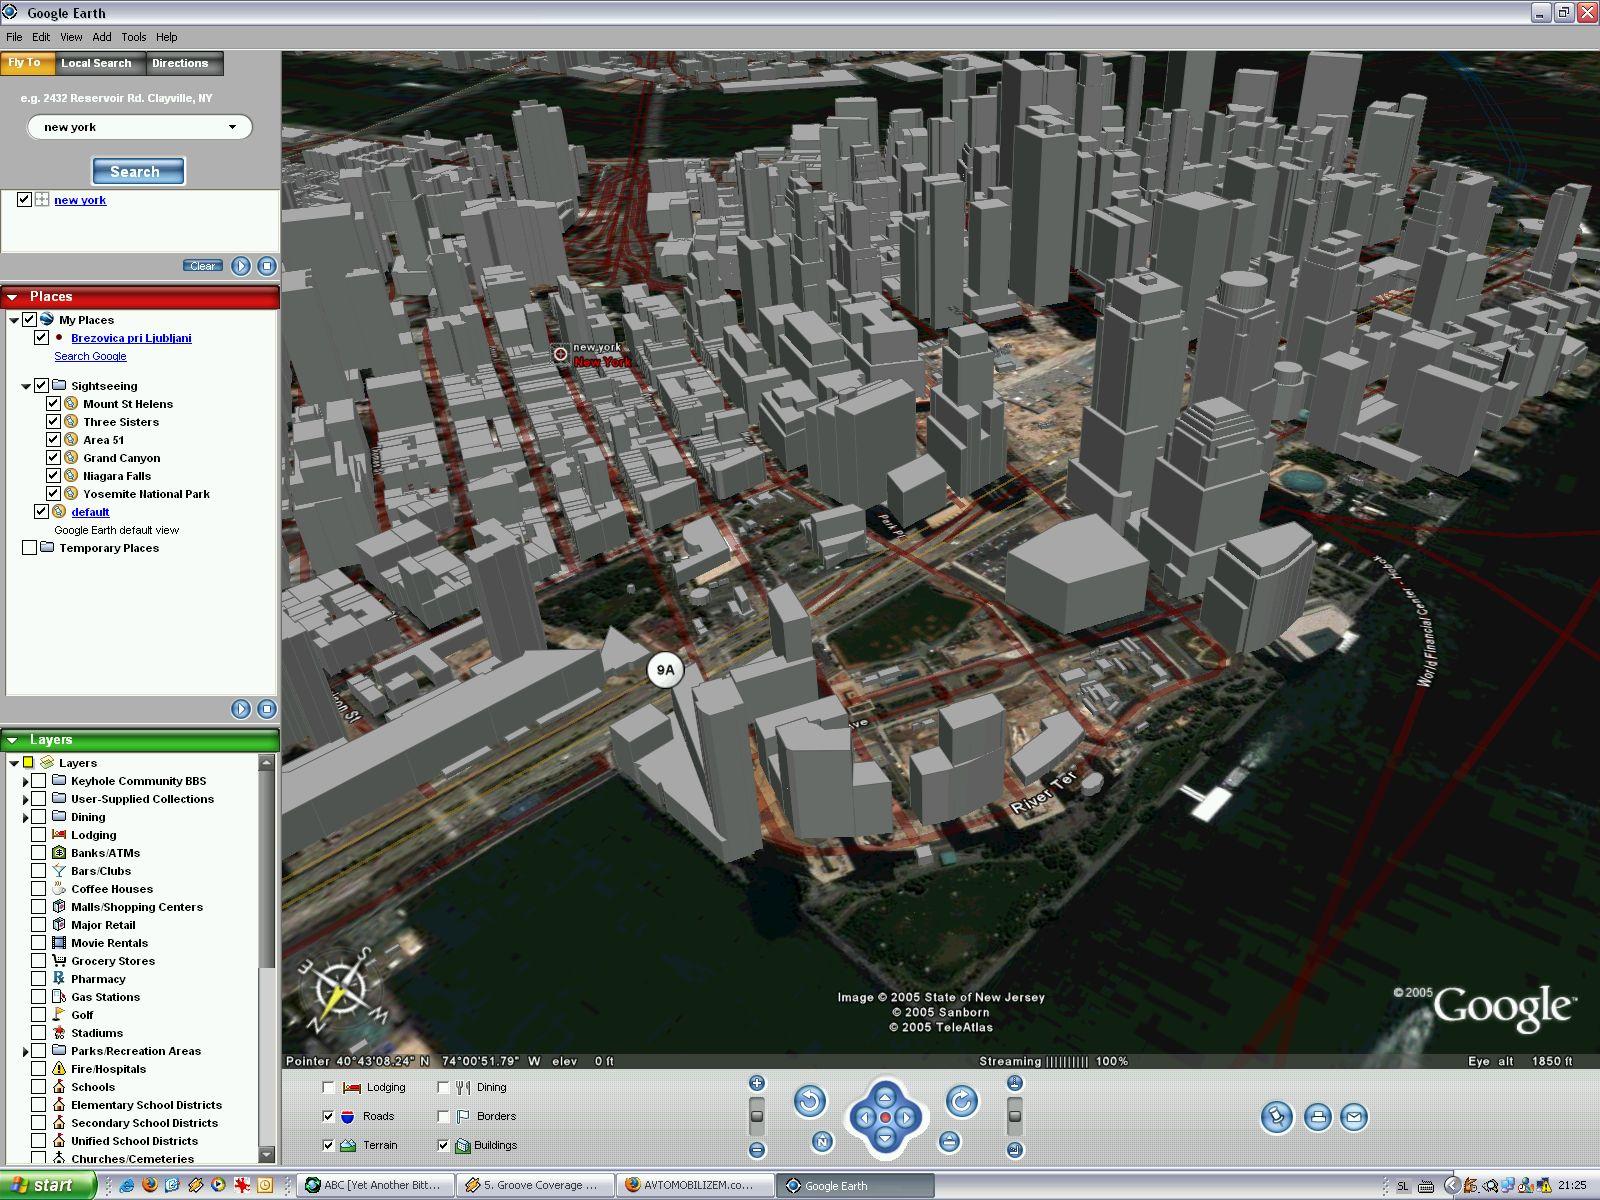Click the red center stop button
This screenshot has height=1200, width=1600.
(885, 1118)
